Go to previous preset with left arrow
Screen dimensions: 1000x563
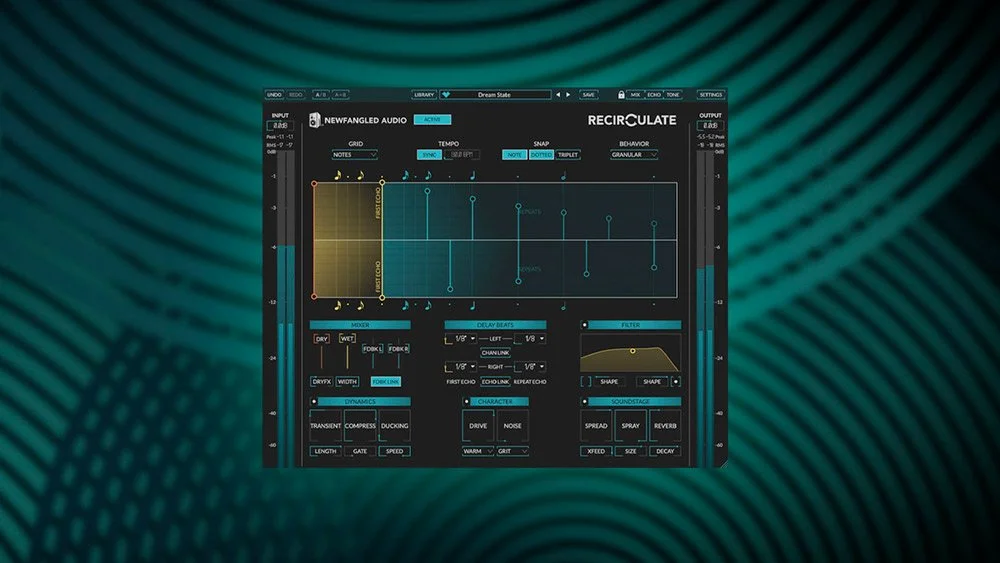pos(558,94)
